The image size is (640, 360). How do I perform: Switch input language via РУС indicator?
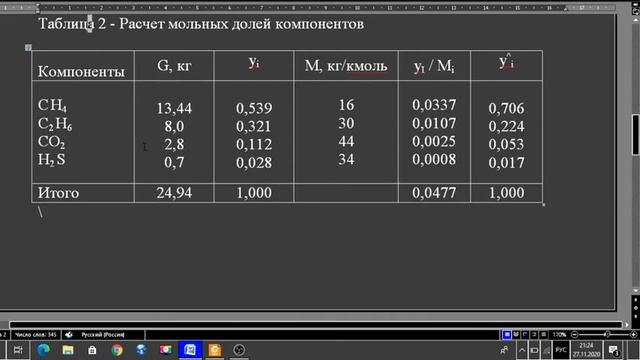coord(561,350)
